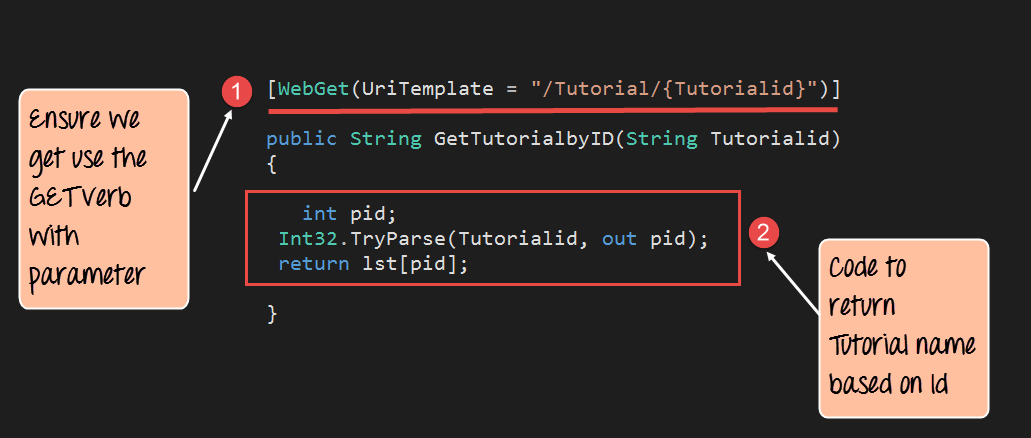Screen dimensions: 1031x438
Task: Click the arrow pointing to the WebGet line
Action: point(213,150)
